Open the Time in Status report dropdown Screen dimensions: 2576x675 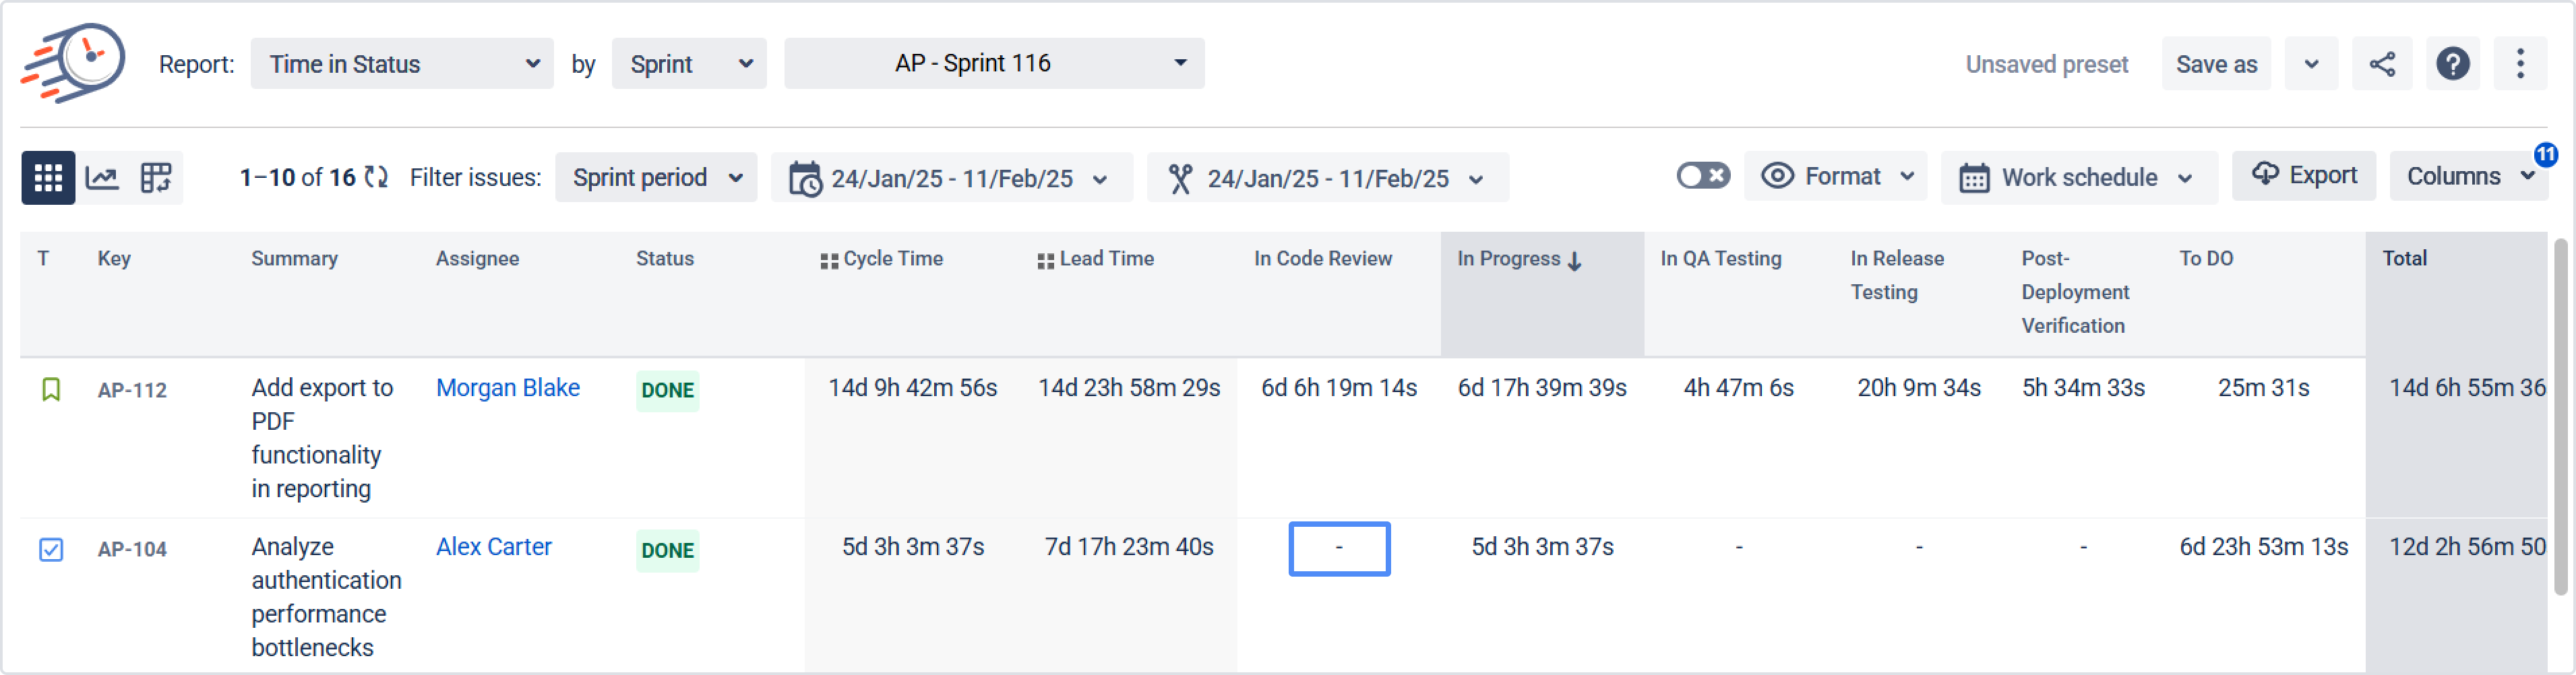(x=401, y=64)
